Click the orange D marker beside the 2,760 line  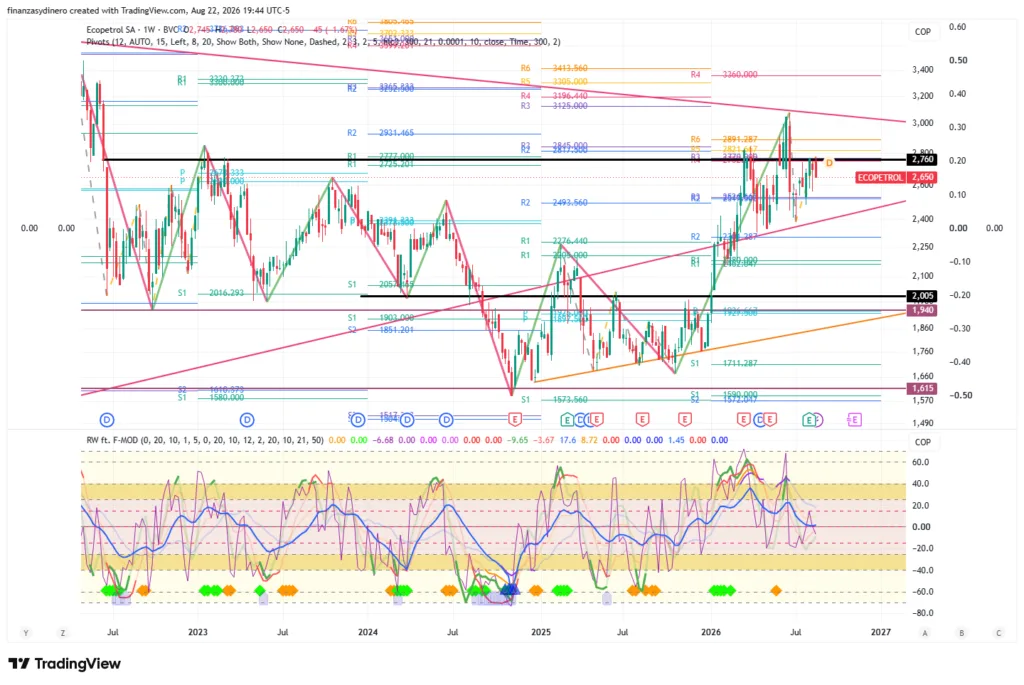[829, 163]
